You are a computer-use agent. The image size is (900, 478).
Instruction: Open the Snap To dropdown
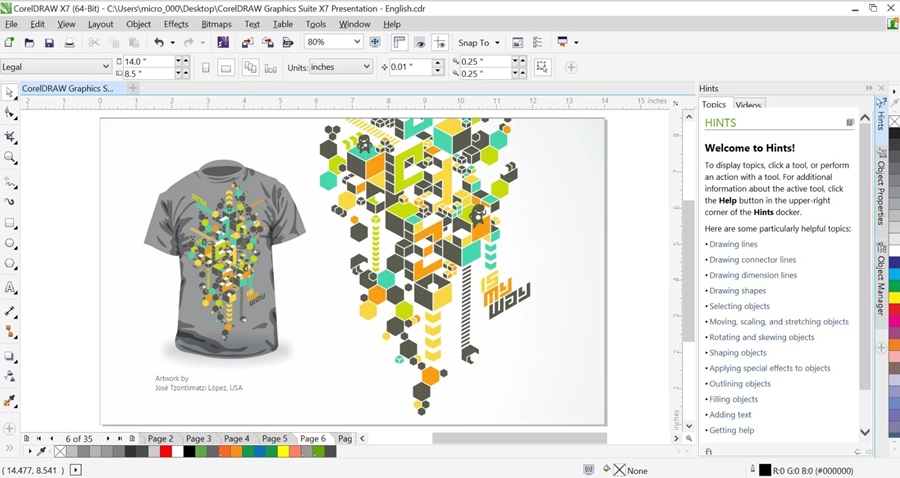[496, 43]
